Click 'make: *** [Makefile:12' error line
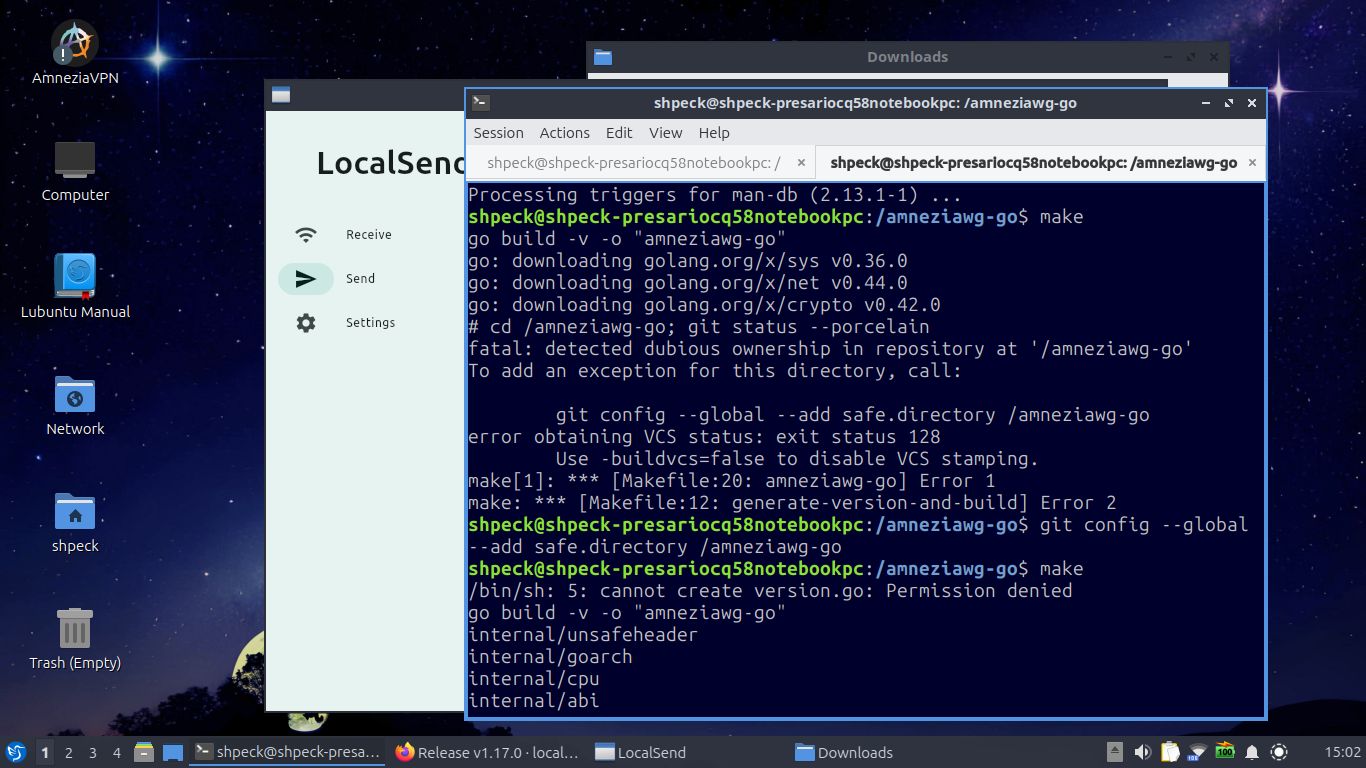Viewport: 1366px width, 768px height. pyautogui.click(x=792, y=503)
